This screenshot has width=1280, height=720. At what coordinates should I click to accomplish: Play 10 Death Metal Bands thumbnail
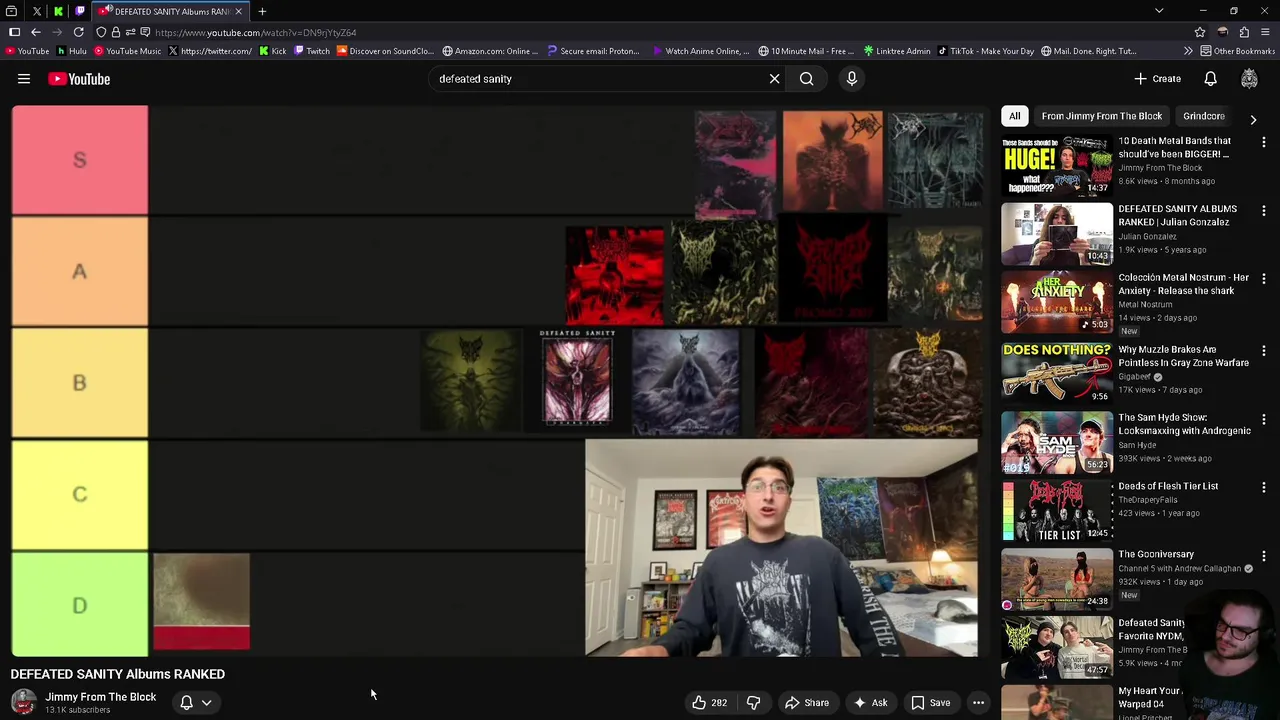(1057, 166)
